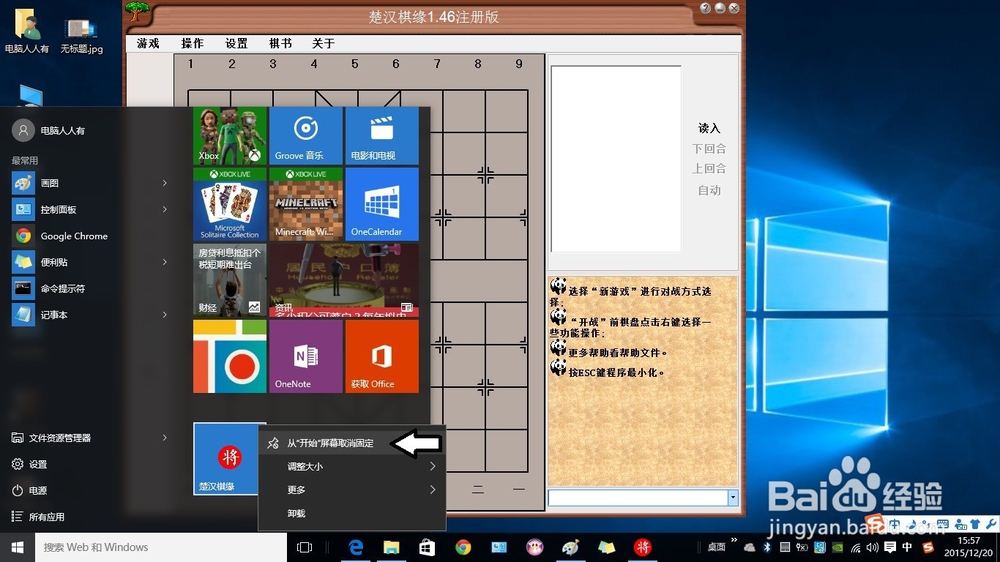
Task: Switch to Paint on taskbar
Action: click(x=570, y=547)
